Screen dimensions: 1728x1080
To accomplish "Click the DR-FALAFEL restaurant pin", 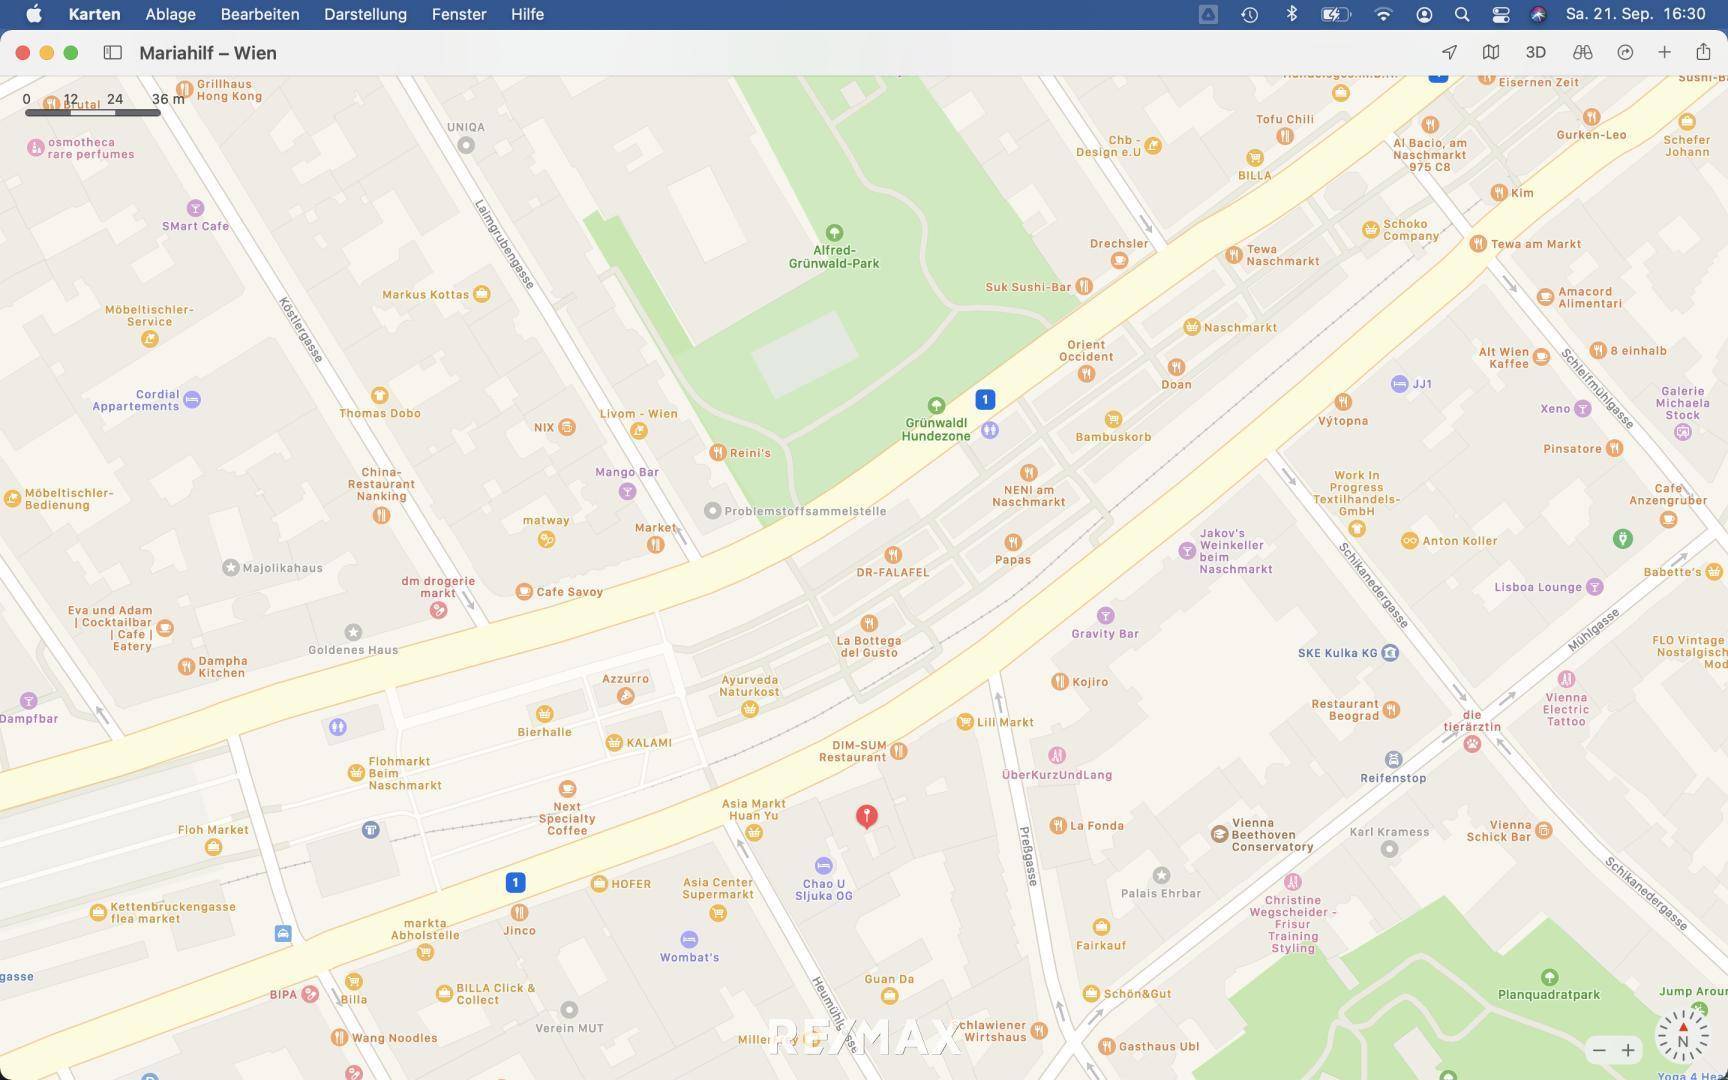I will (892, 554).
